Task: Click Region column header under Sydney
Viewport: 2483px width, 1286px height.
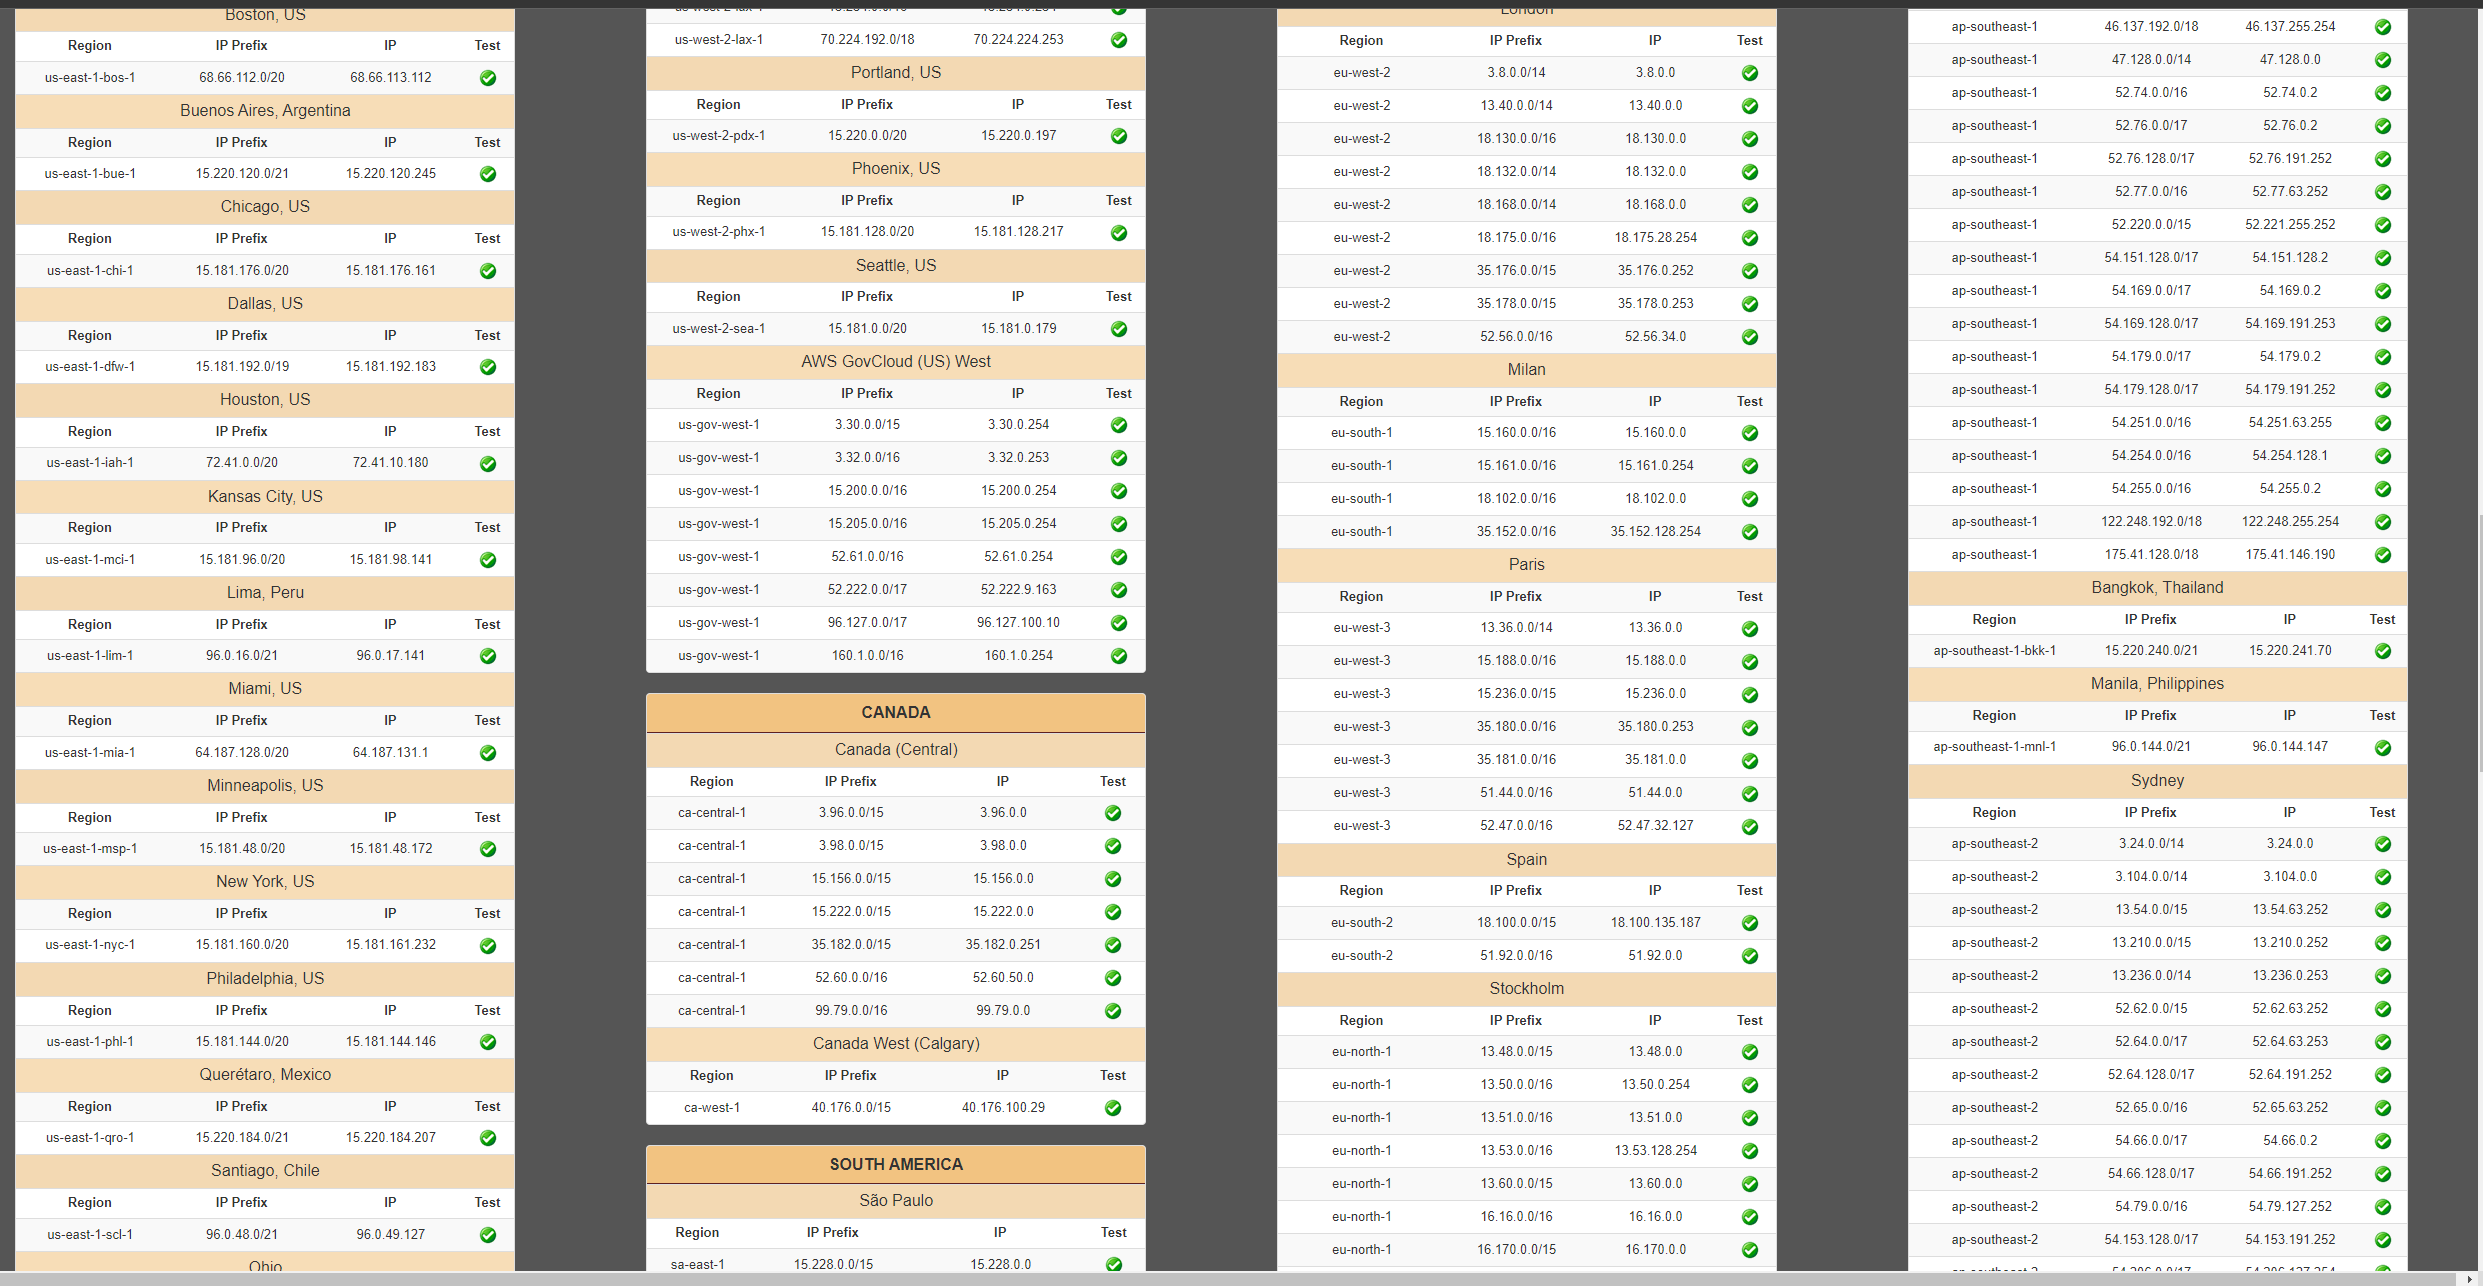Action: click(1993, 812)
